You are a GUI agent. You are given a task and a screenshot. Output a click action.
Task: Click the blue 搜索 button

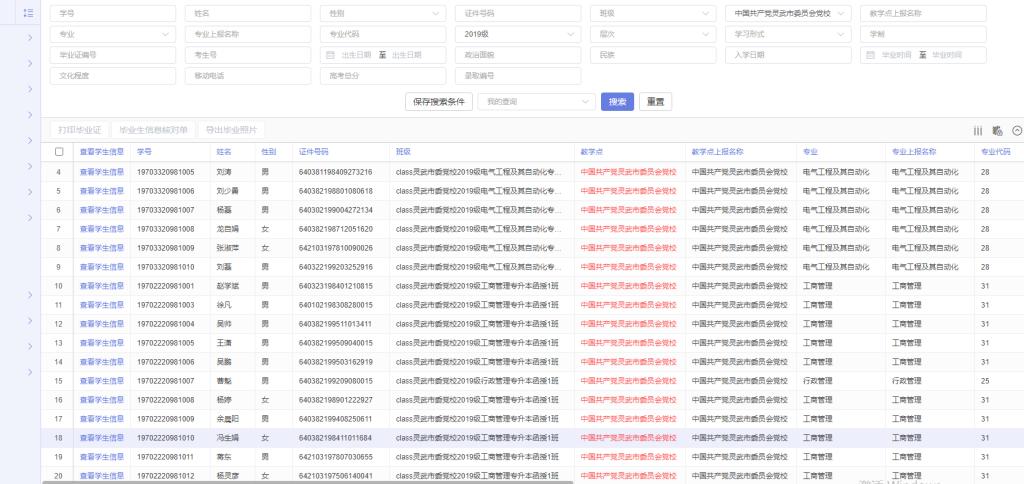617,102
